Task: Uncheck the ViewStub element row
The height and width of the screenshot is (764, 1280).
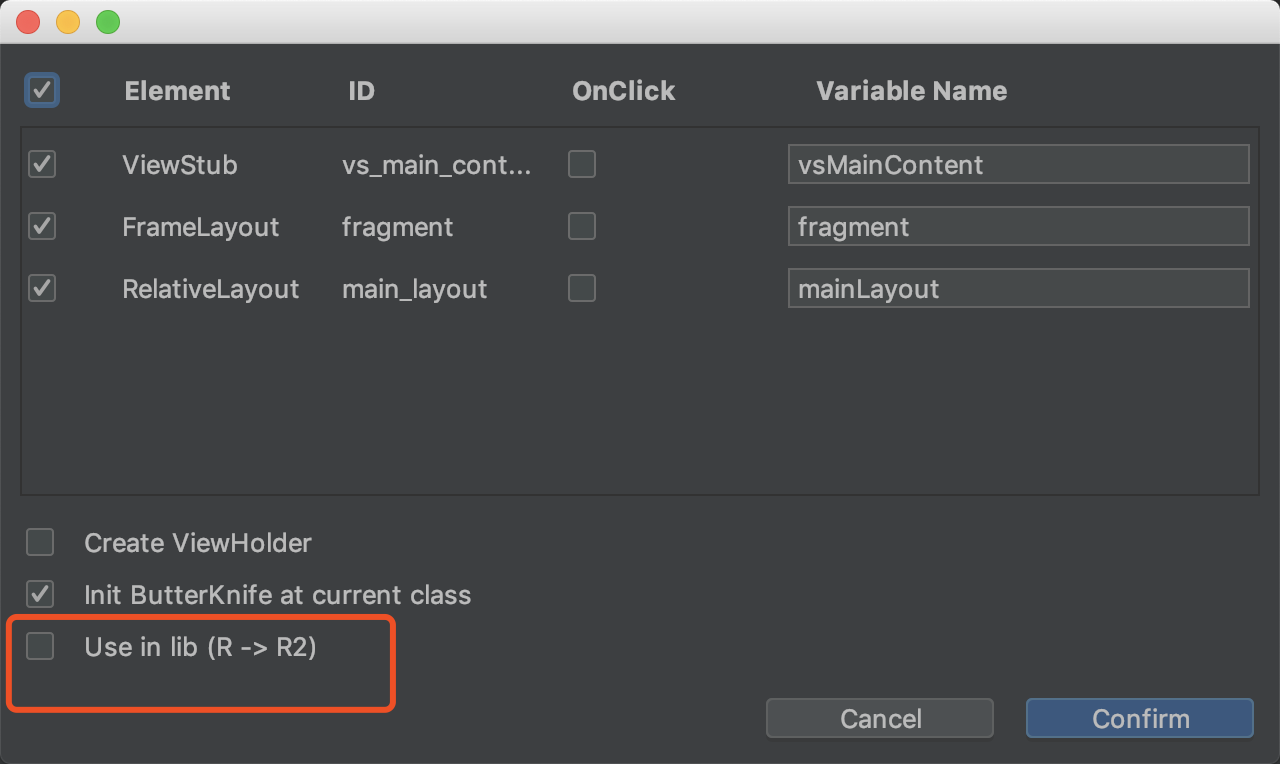Action: (x=41, y=164)
